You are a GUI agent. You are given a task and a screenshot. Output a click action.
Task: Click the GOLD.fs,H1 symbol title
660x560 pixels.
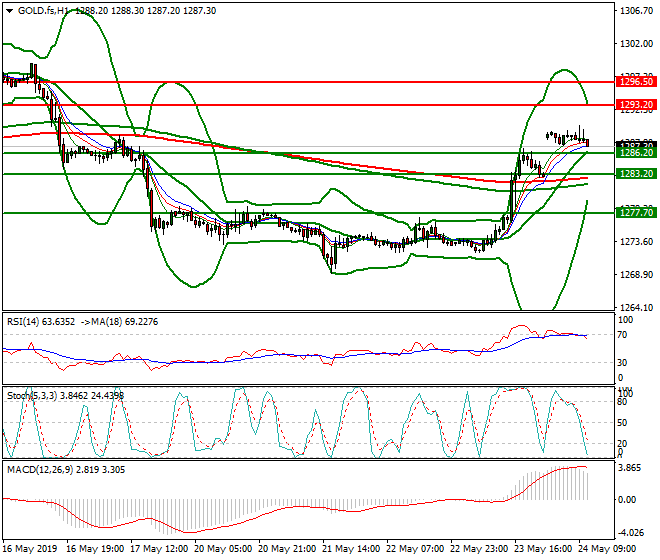click(x=43, y=11)
